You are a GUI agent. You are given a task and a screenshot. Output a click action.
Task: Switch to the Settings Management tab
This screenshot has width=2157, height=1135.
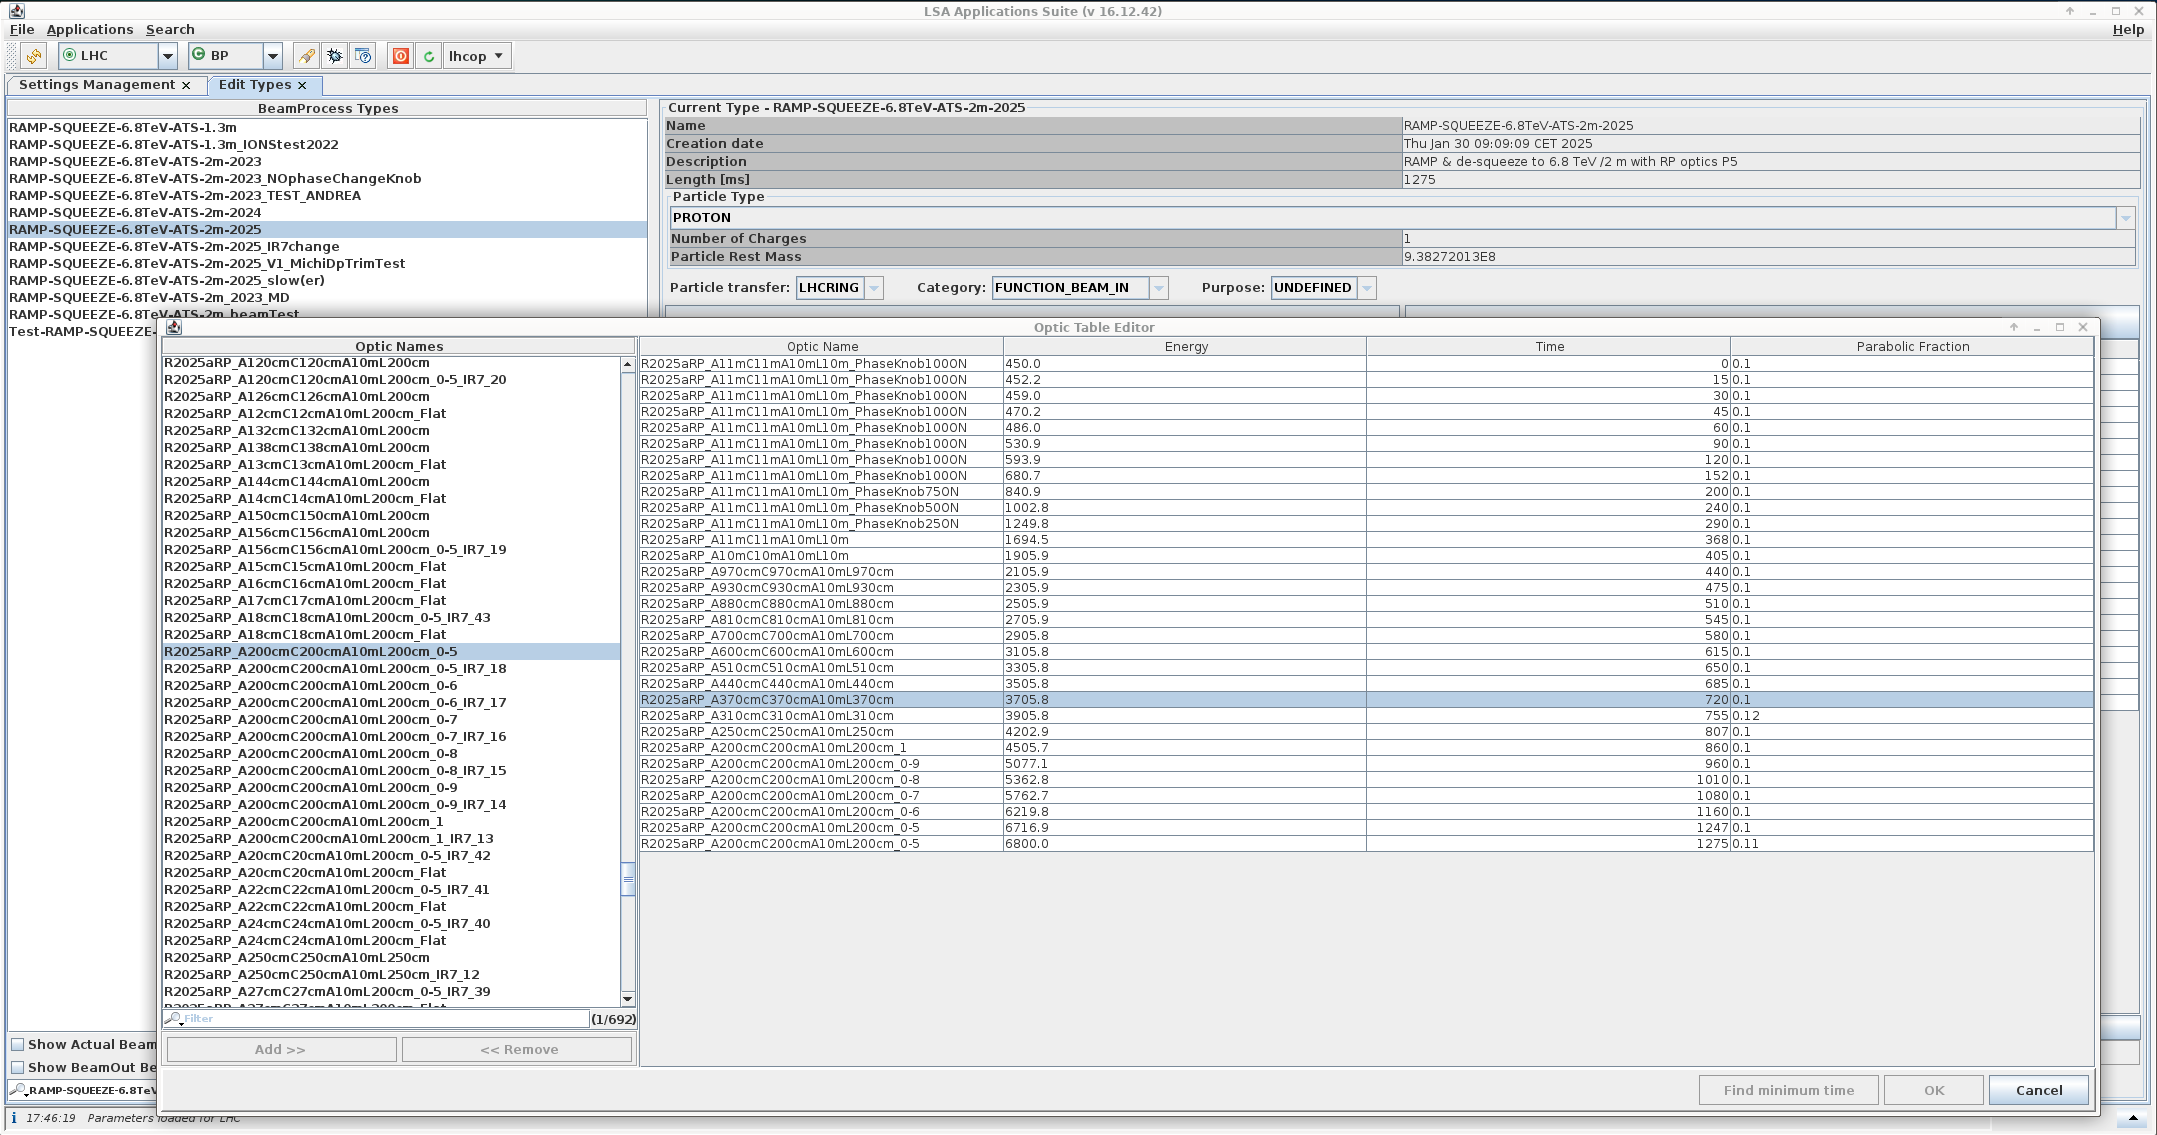click(x=97, y=85)
